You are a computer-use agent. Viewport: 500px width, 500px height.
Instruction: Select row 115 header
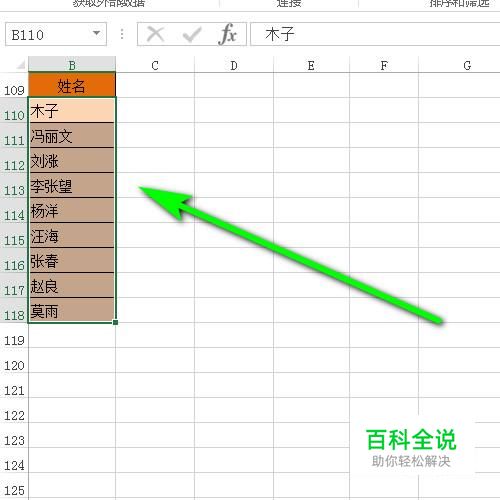(14, 235)
